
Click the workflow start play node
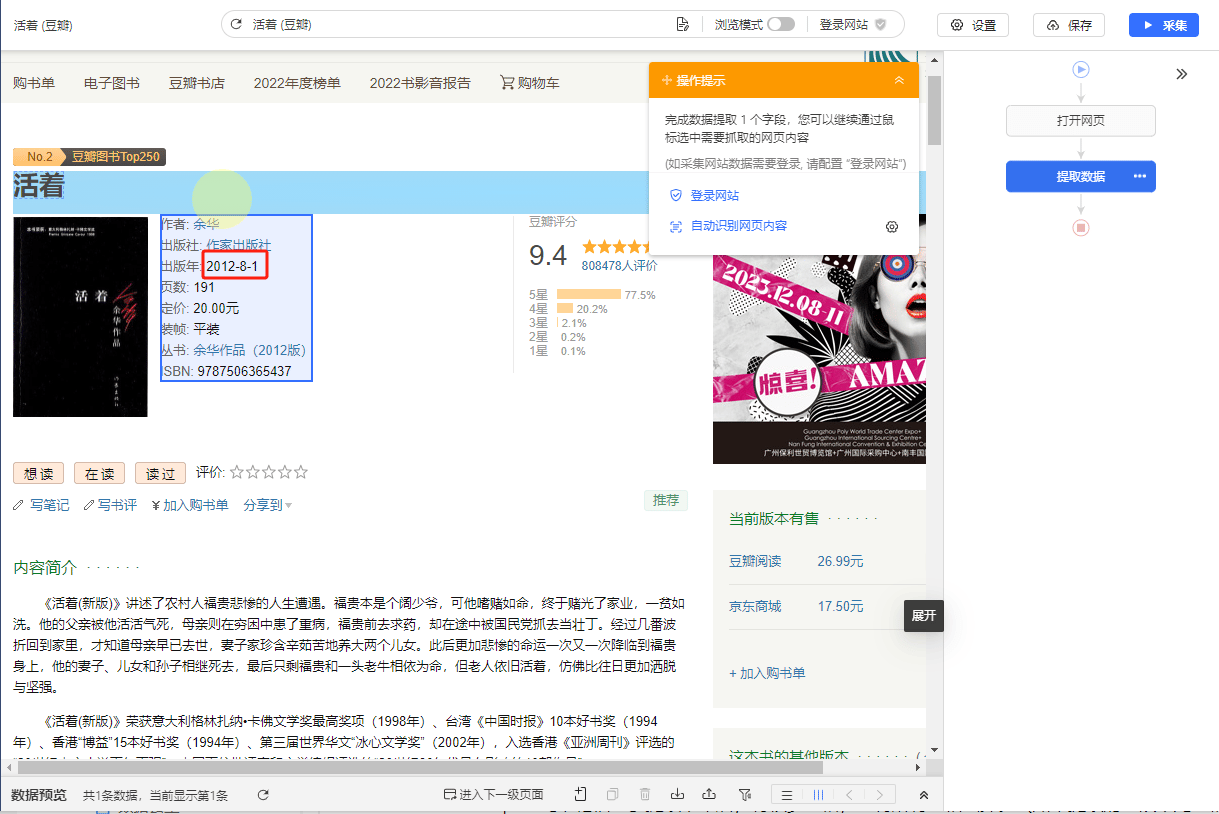[x=1081, y=69]
